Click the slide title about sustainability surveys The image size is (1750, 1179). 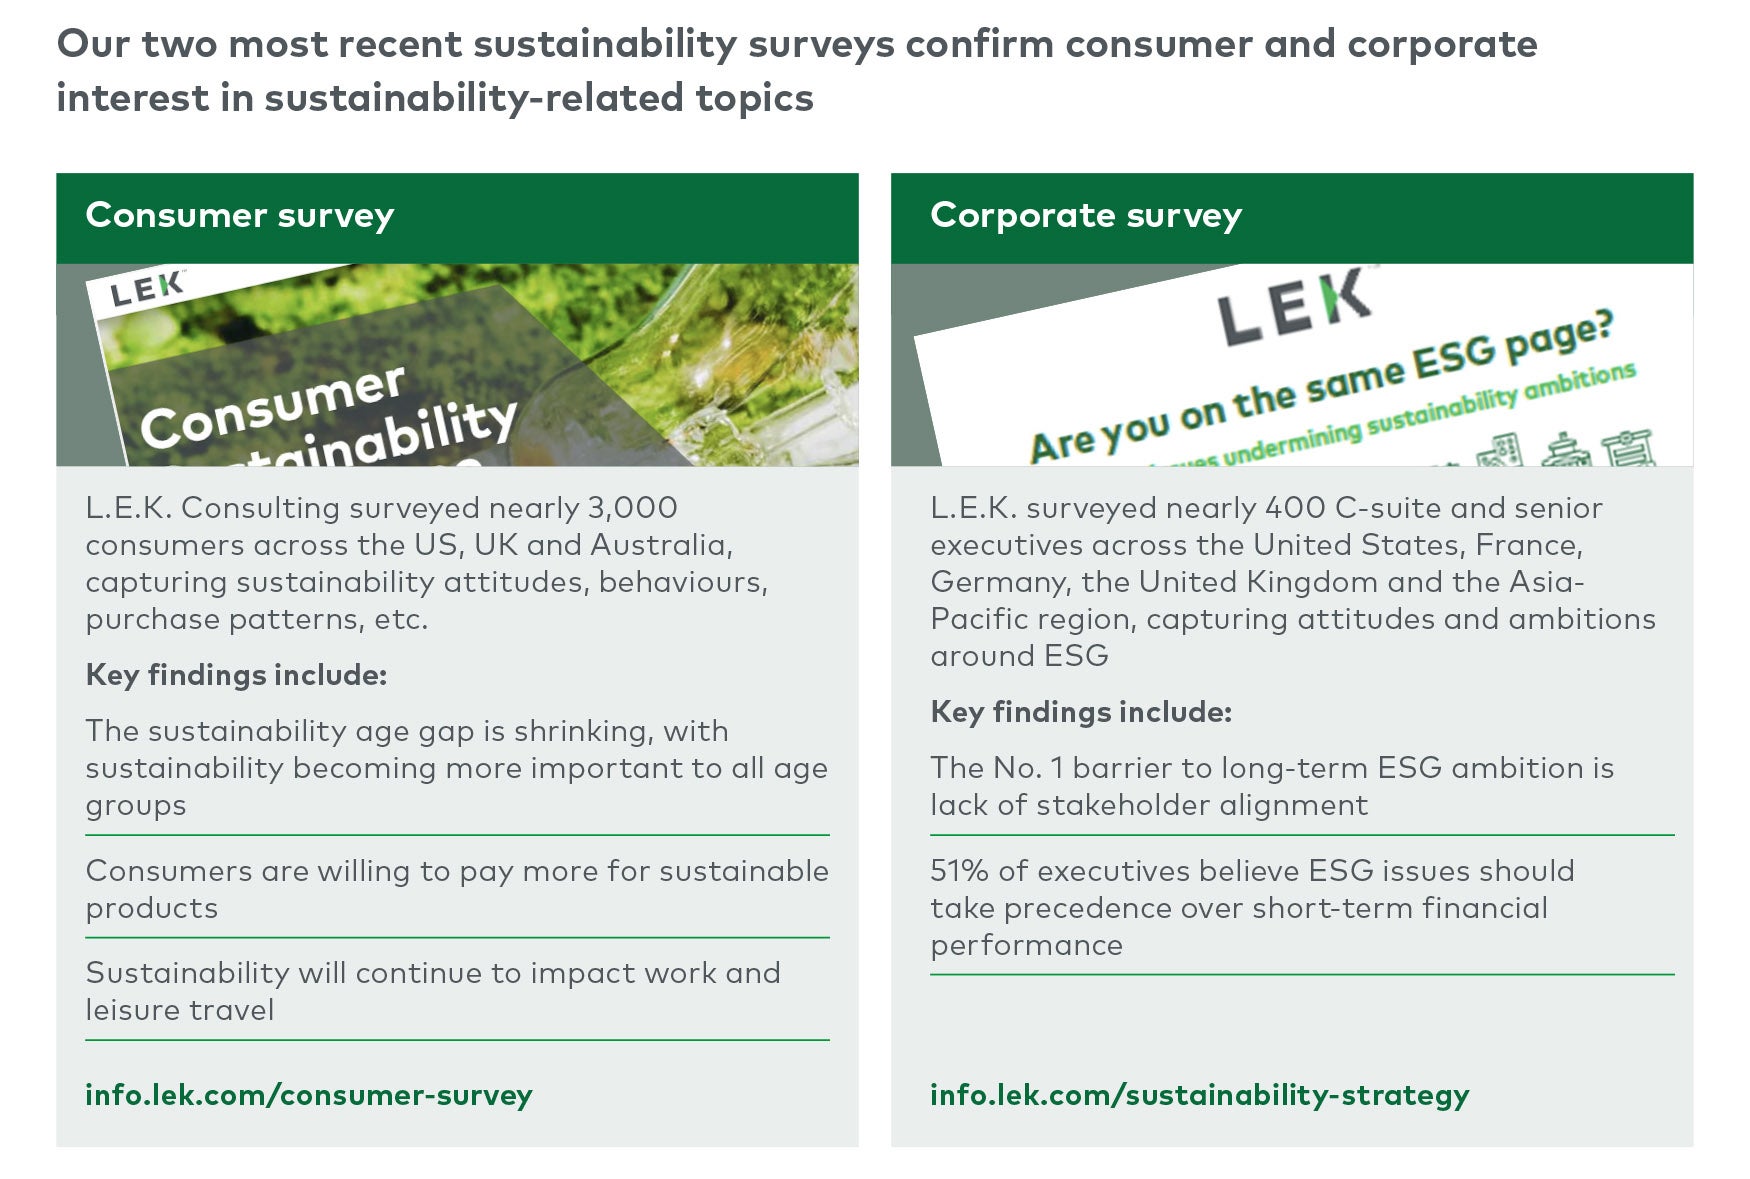pyautogui.click(x=797, y=71)
